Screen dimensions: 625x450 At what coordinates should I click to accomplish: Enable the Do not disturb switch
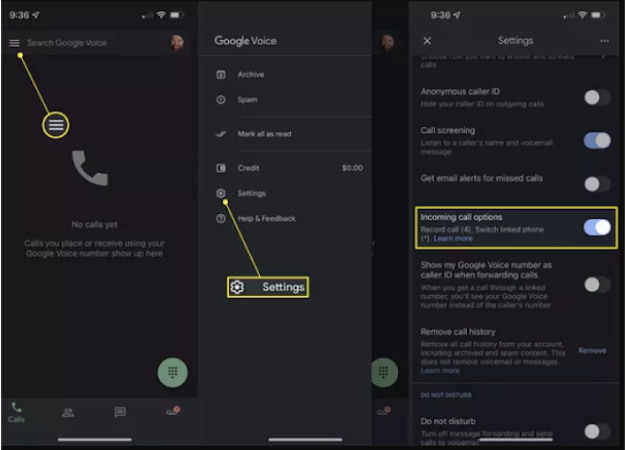click(597, 431)
